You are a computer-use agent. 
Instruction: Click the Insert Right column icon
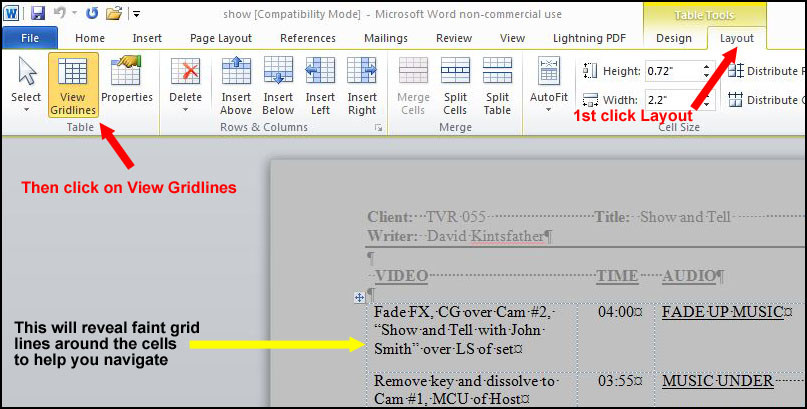362,85
